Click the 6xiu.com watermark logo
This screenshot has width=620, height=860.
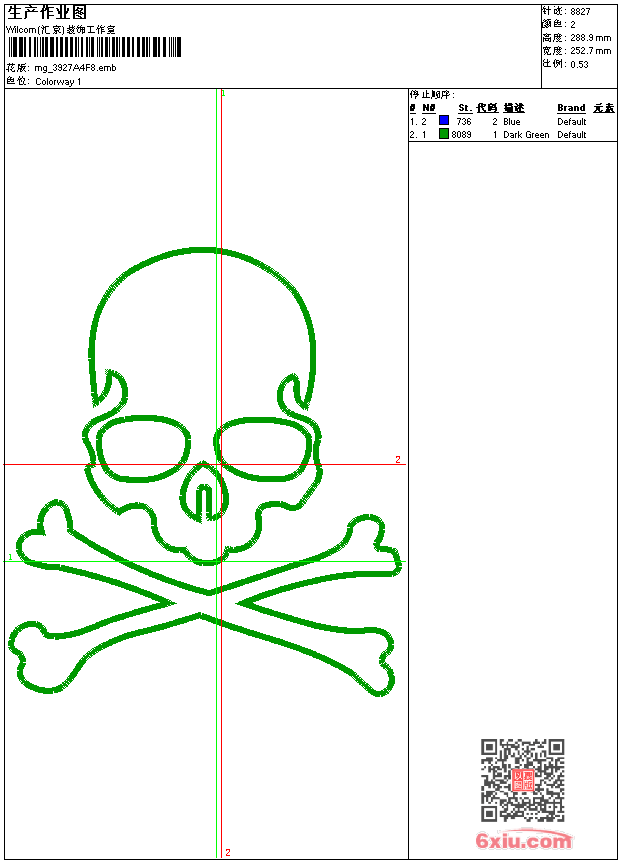[x=523, y=841]
